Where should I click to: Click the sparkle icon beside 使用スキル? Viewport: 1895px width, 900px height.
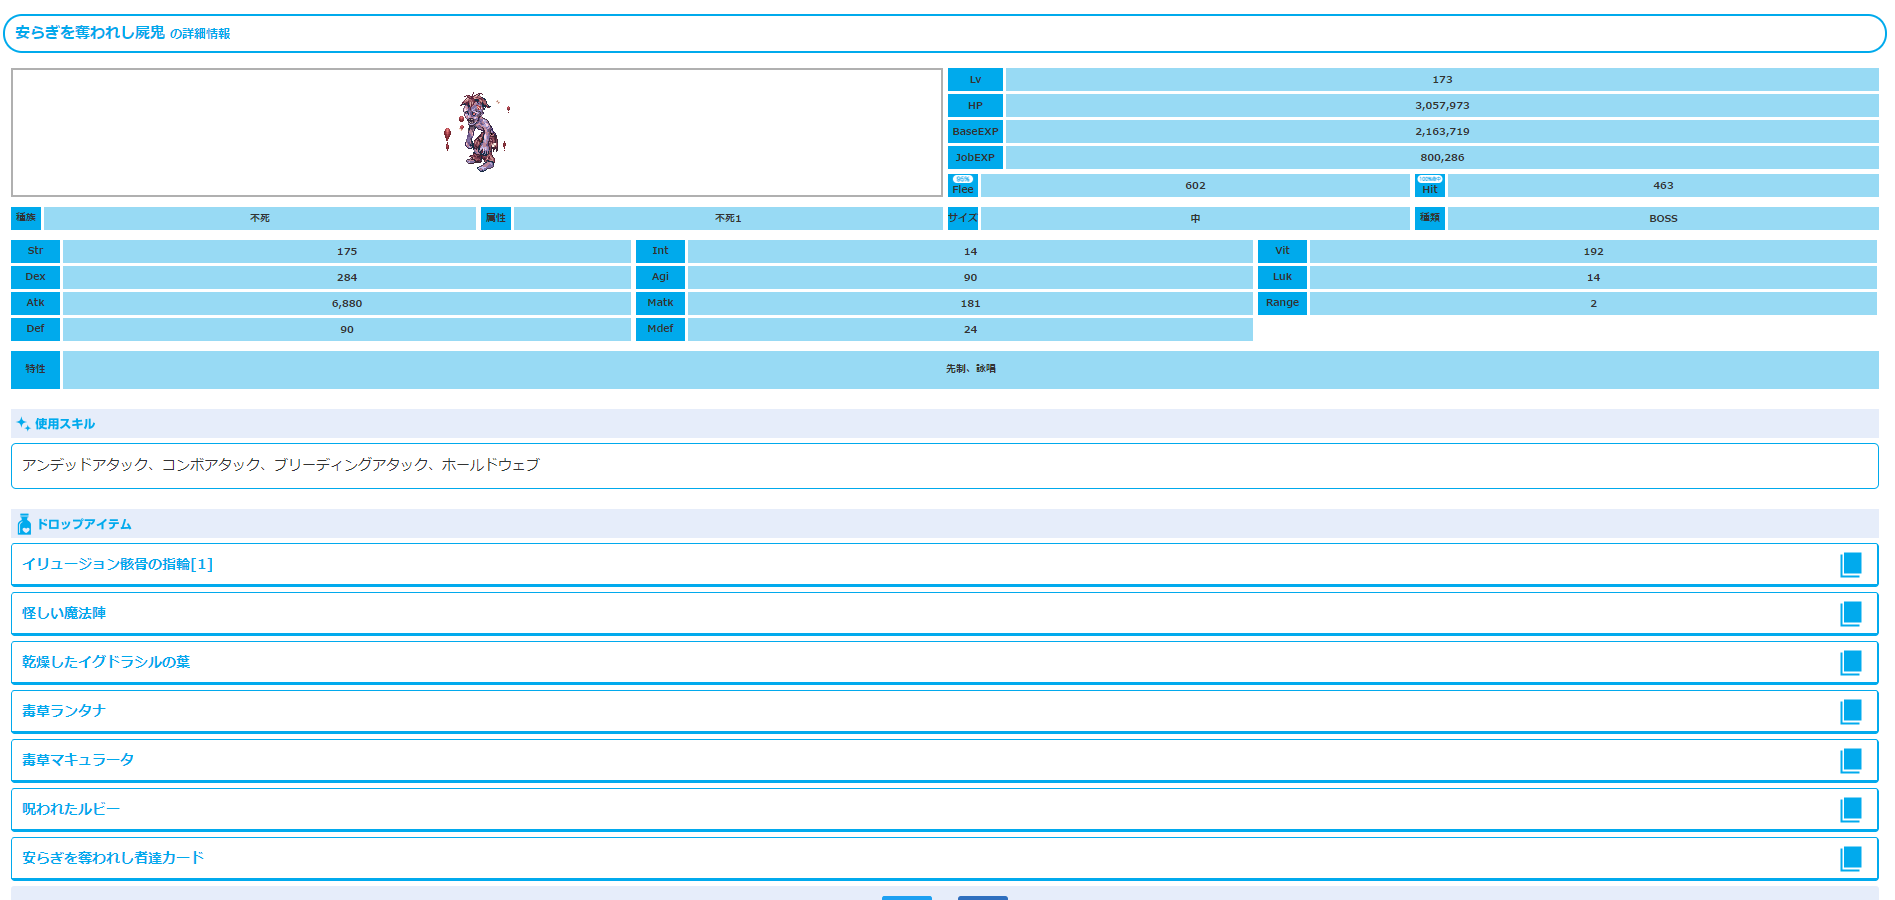coord(23,424)
